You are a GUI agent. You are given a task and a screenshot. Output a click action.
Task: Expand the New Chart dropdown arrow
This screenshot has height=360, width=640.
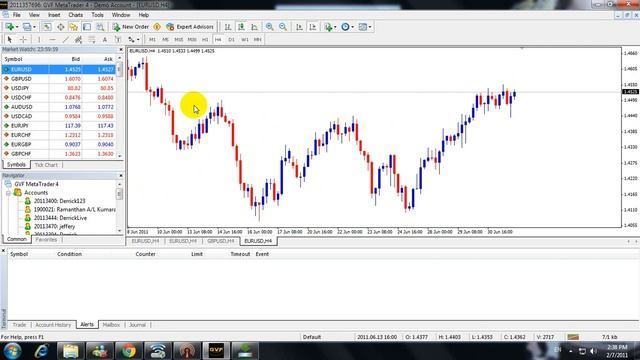click(17, 27)
